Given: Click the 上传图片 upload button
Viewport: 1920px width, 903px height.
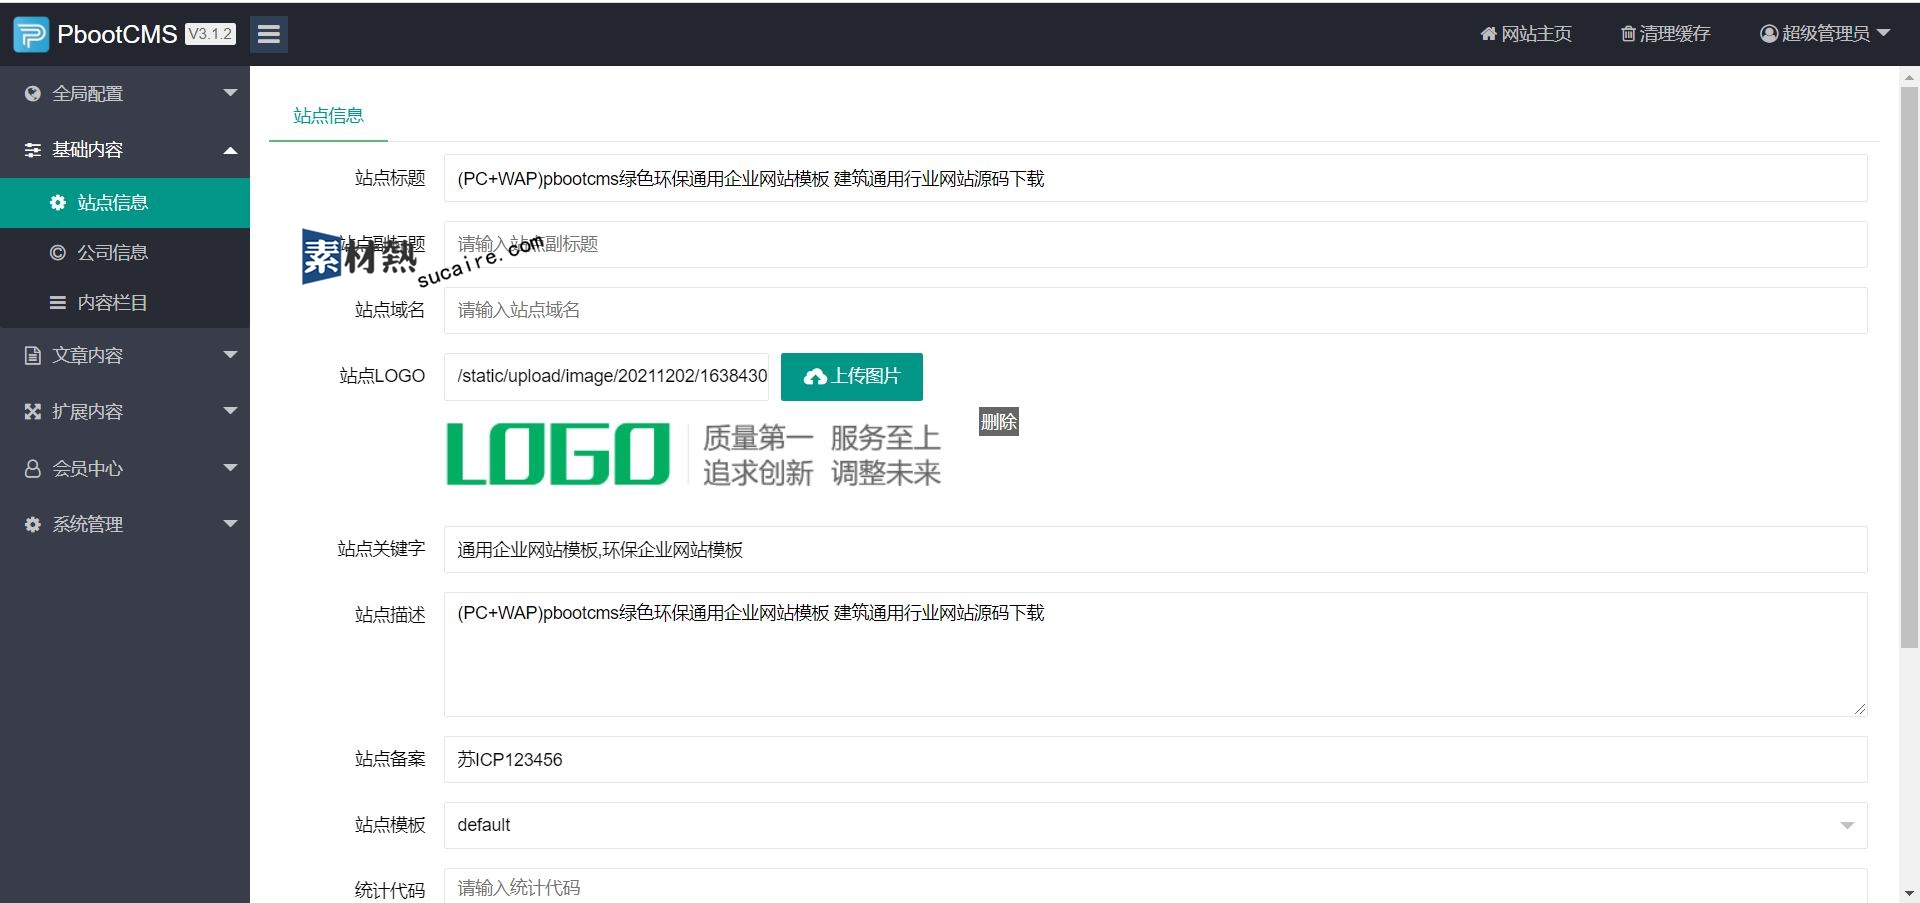Looking at the screenshot, I should click(851, 376).
